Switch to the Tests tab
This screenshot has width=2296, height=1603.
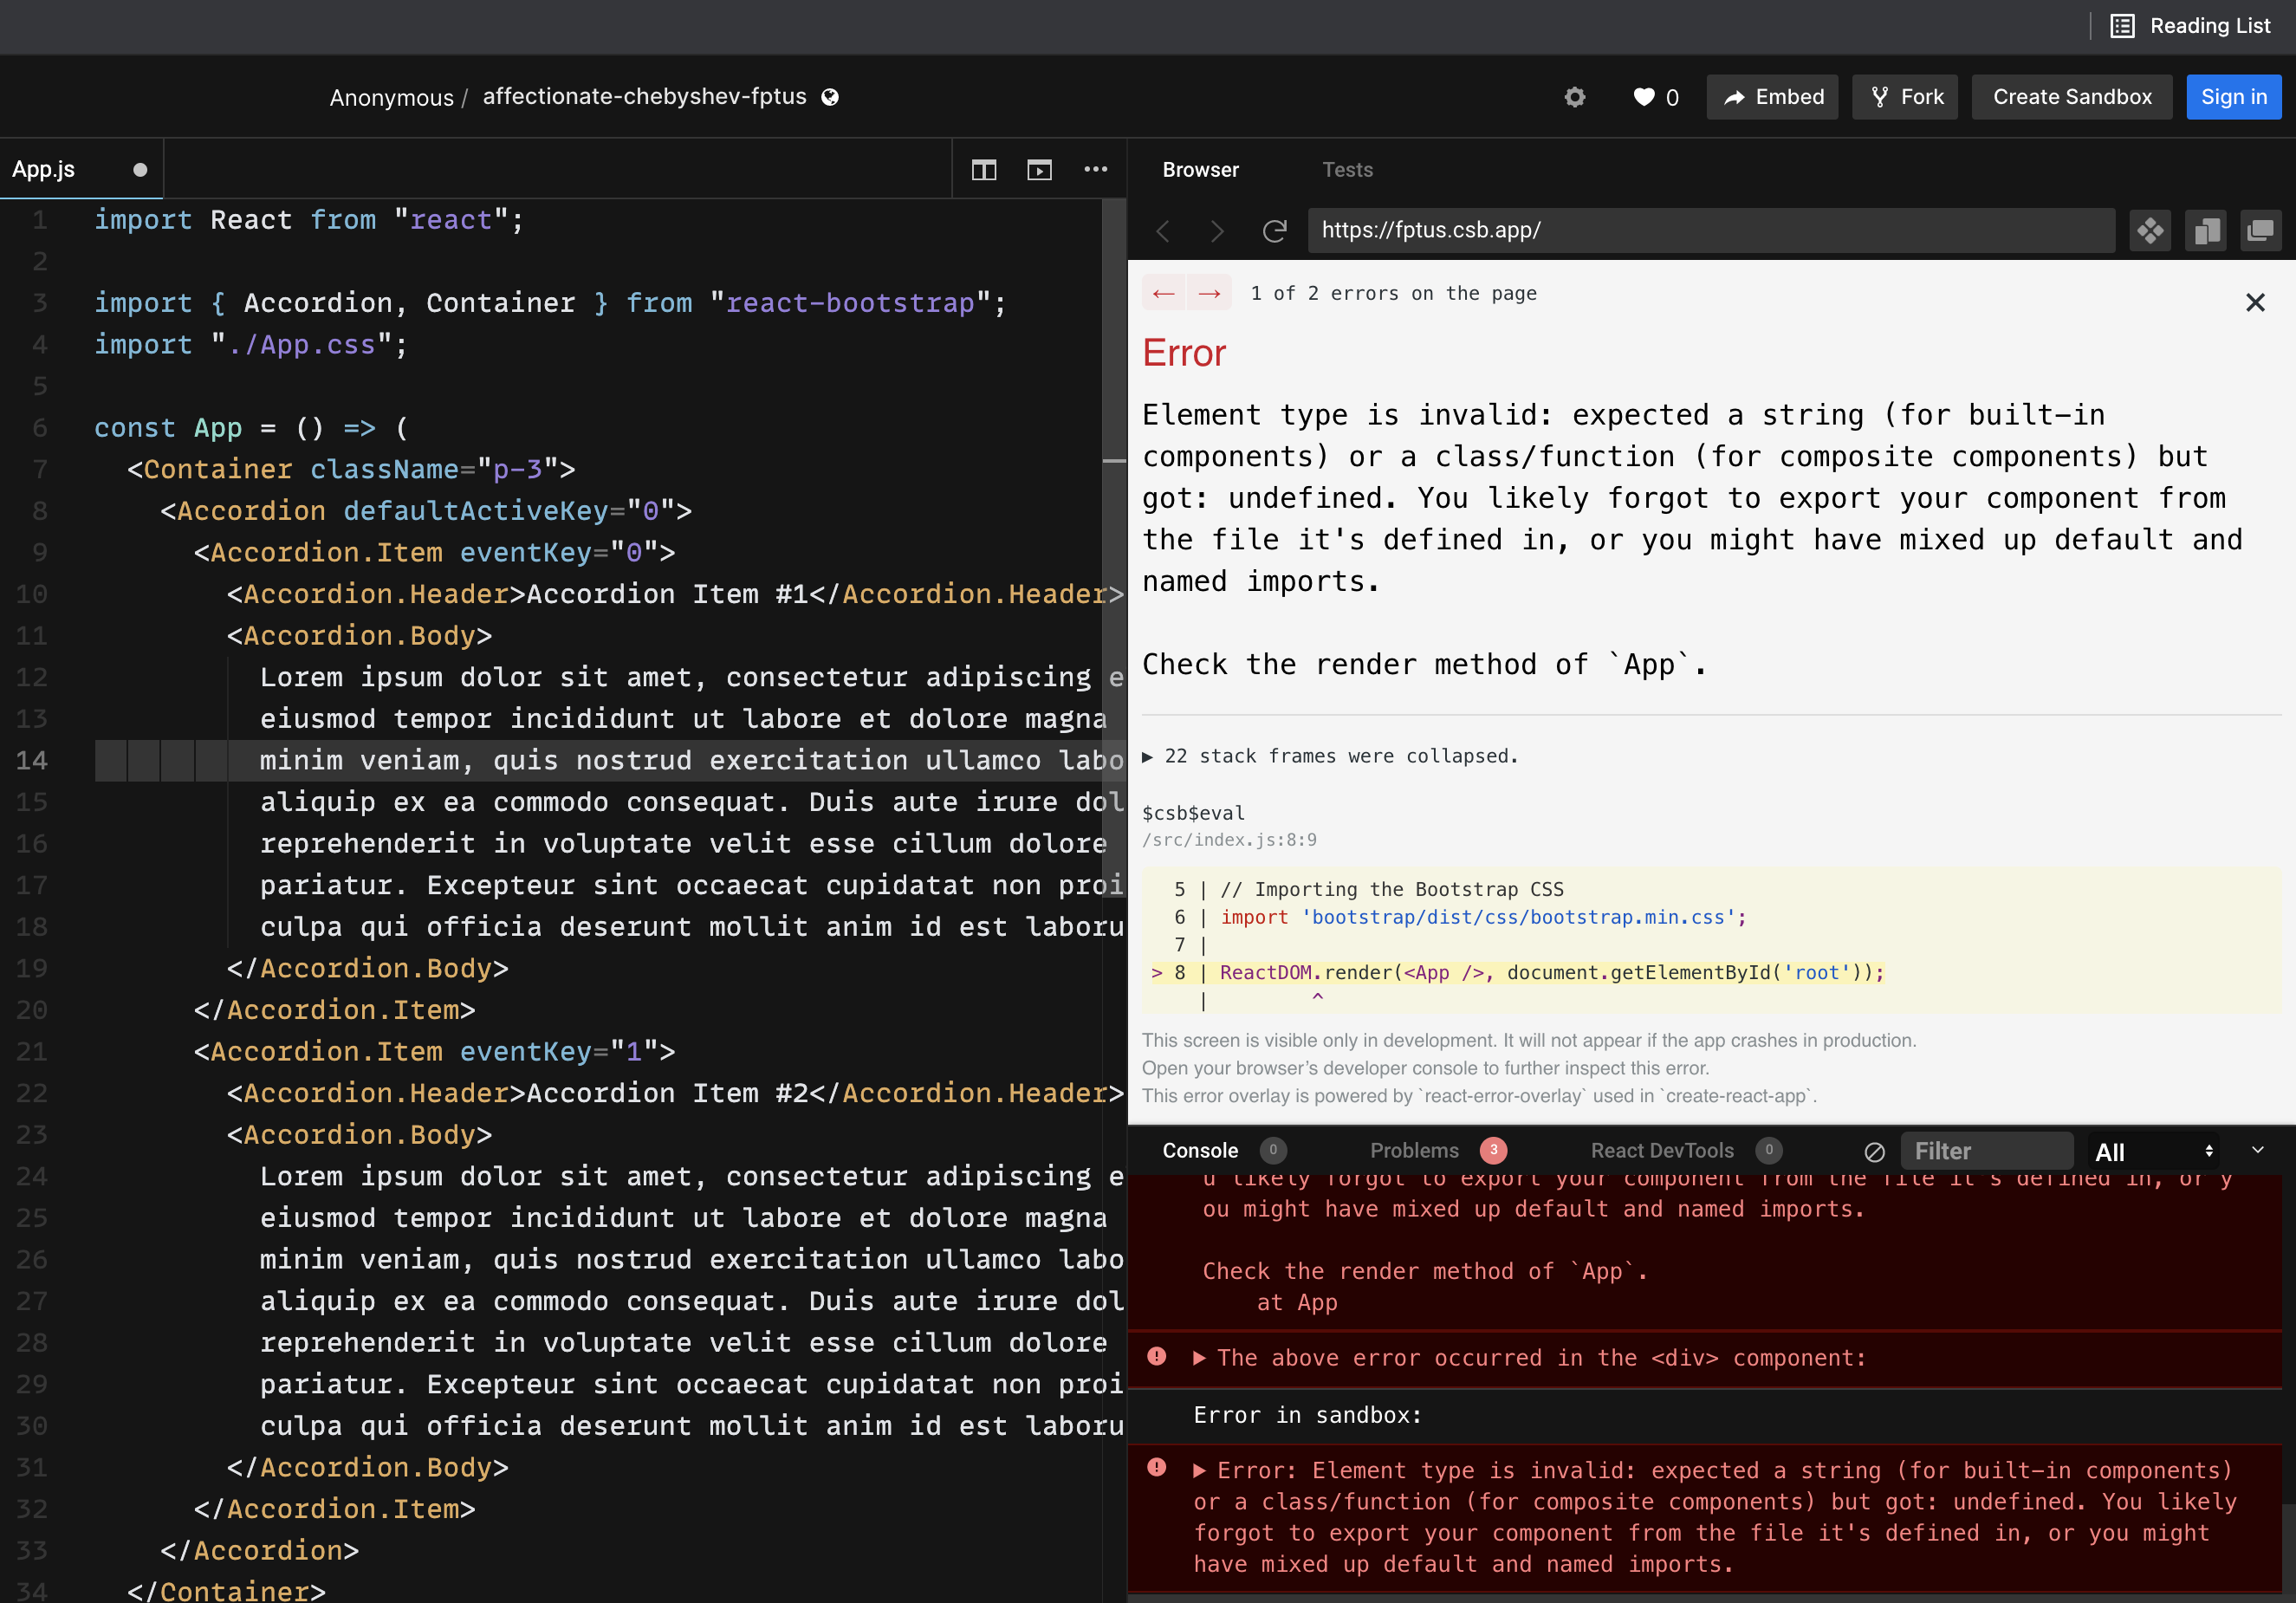[1347, 169]
